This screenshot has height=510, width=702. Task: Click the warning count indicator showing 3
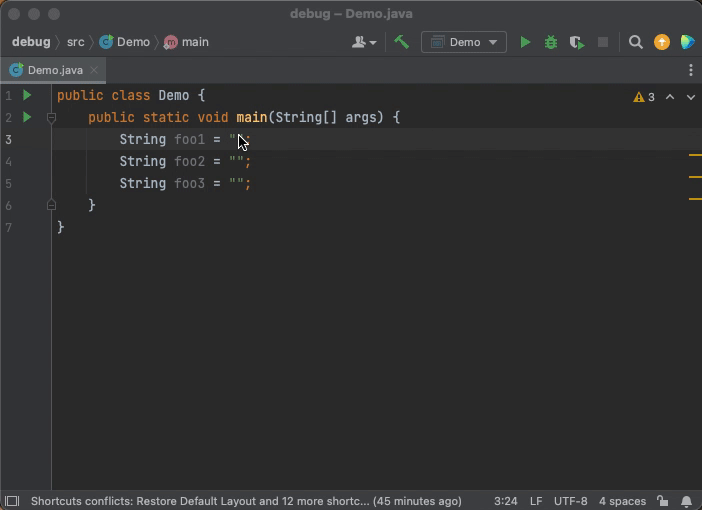[x=644, y=97]
